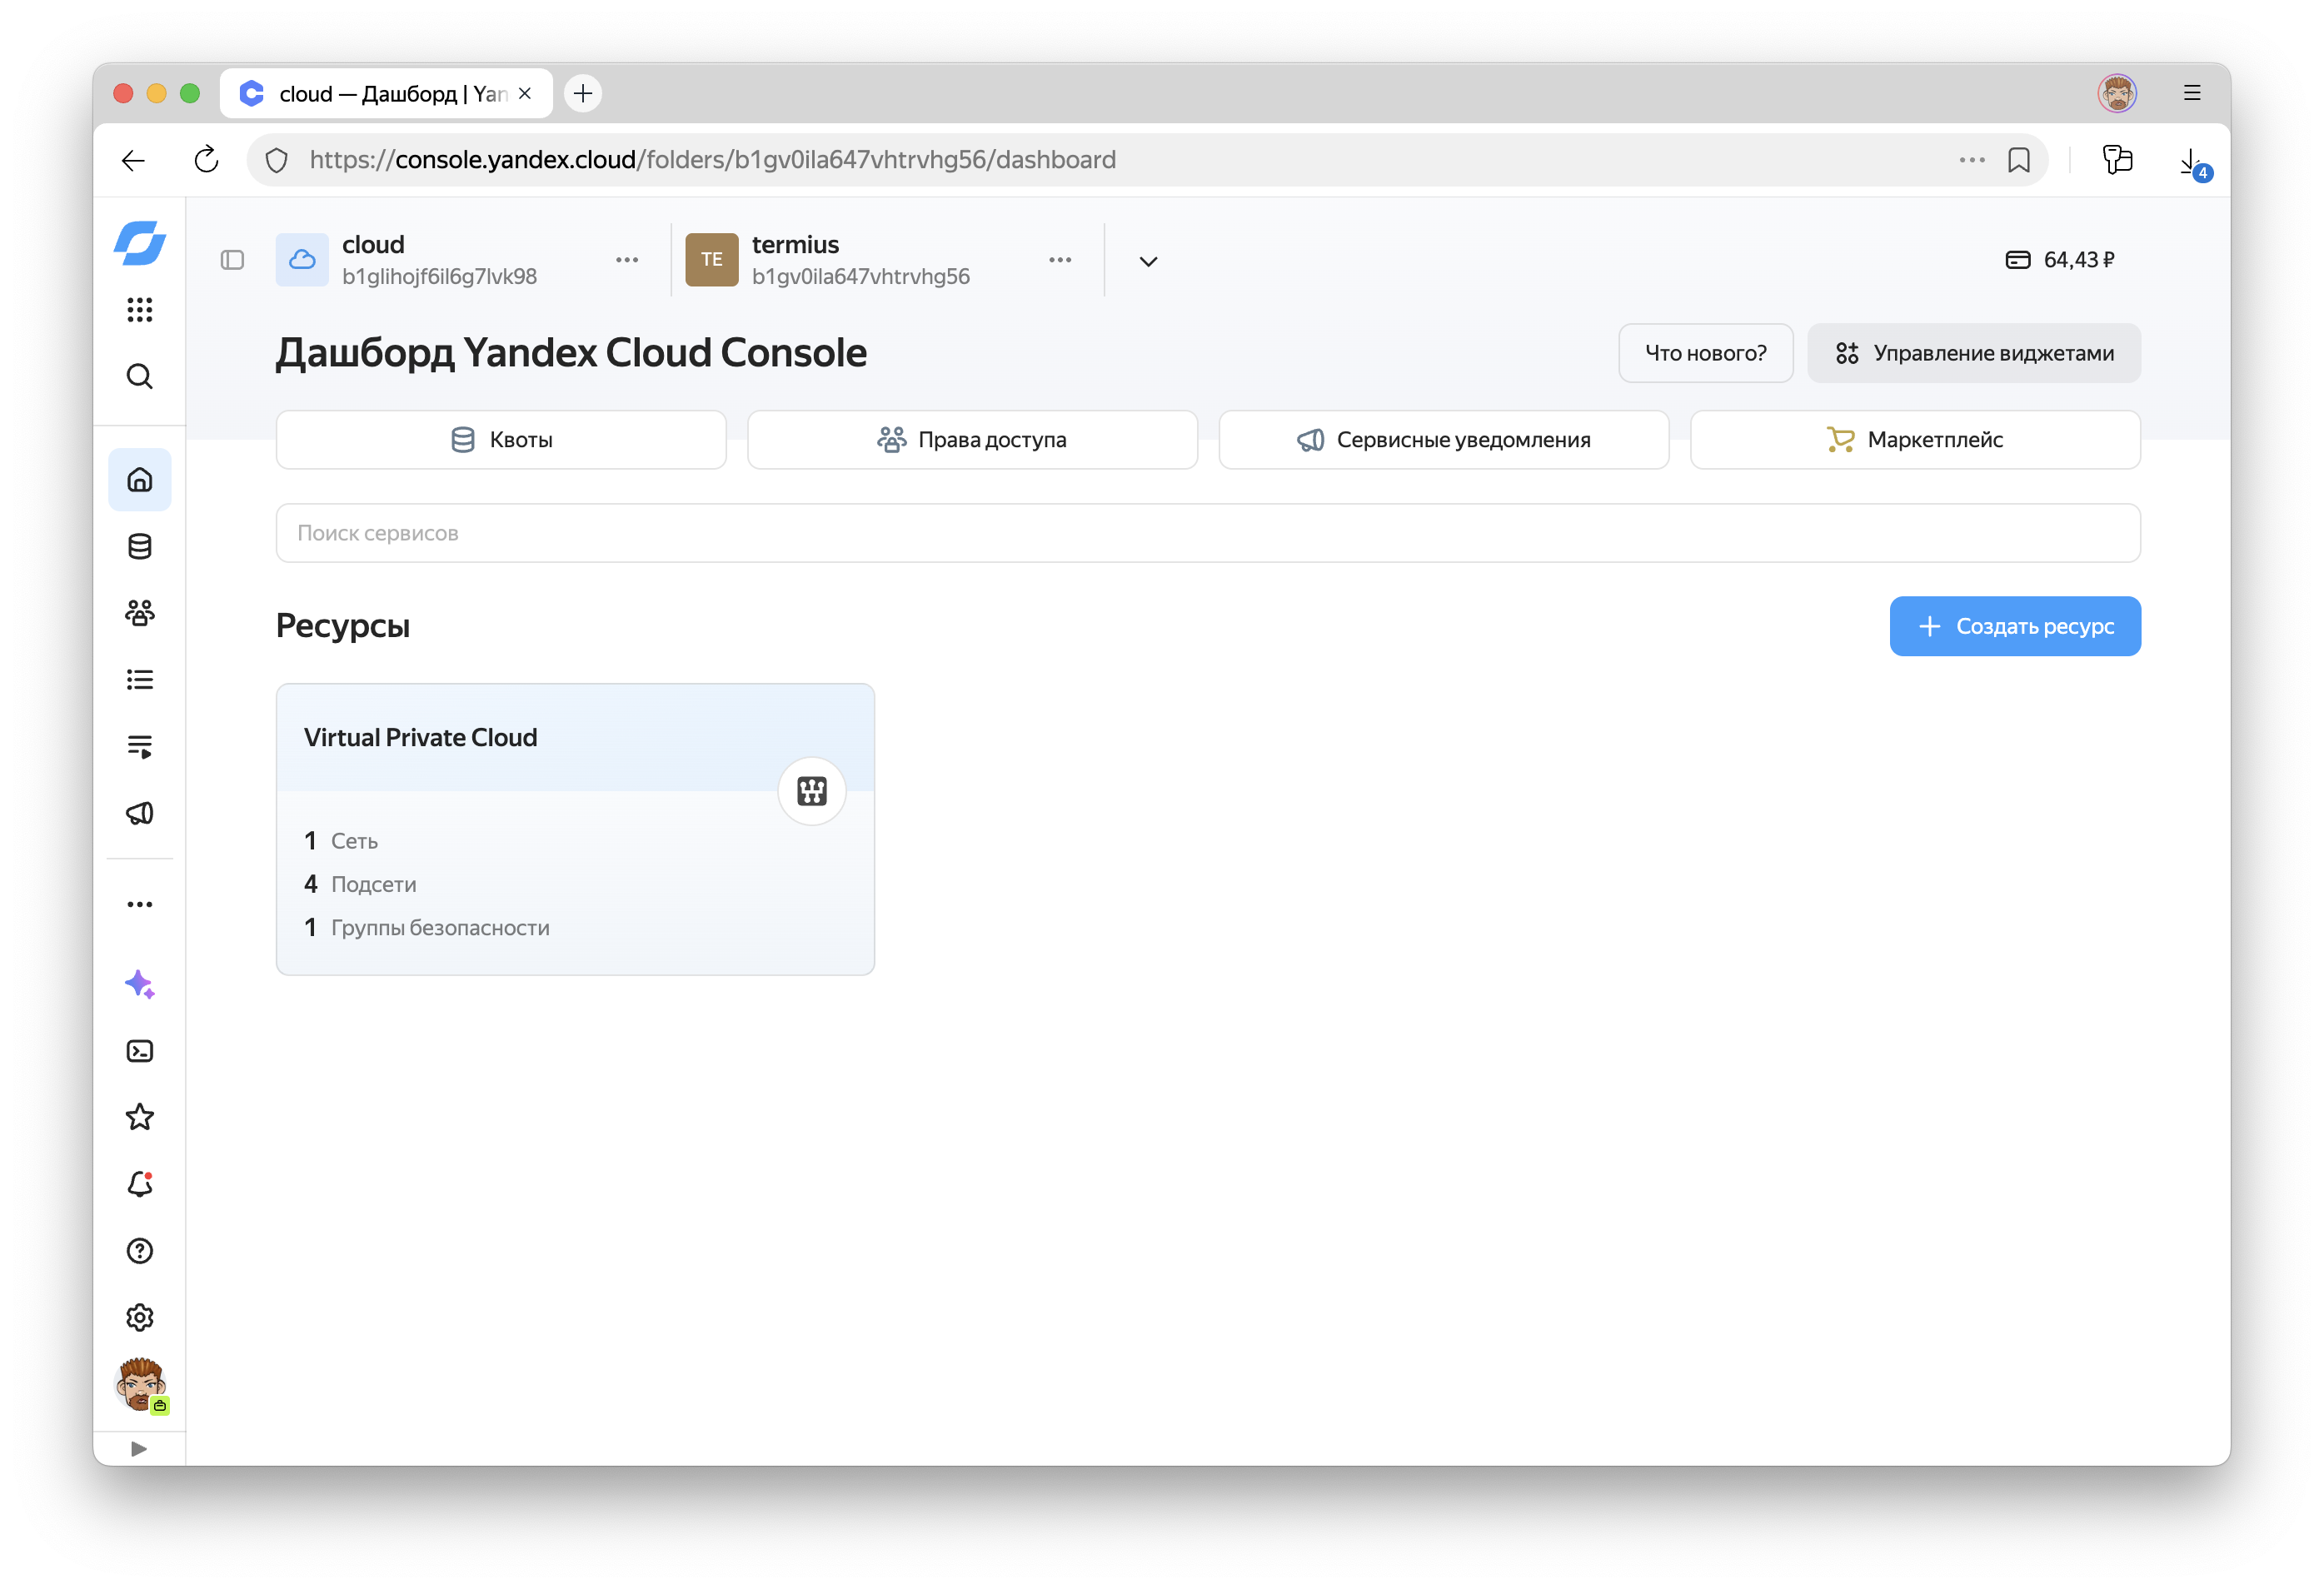2324x1589 pixels.
Task: Open favorites star icon in sidebar
Action: (x=140, y=1117)
